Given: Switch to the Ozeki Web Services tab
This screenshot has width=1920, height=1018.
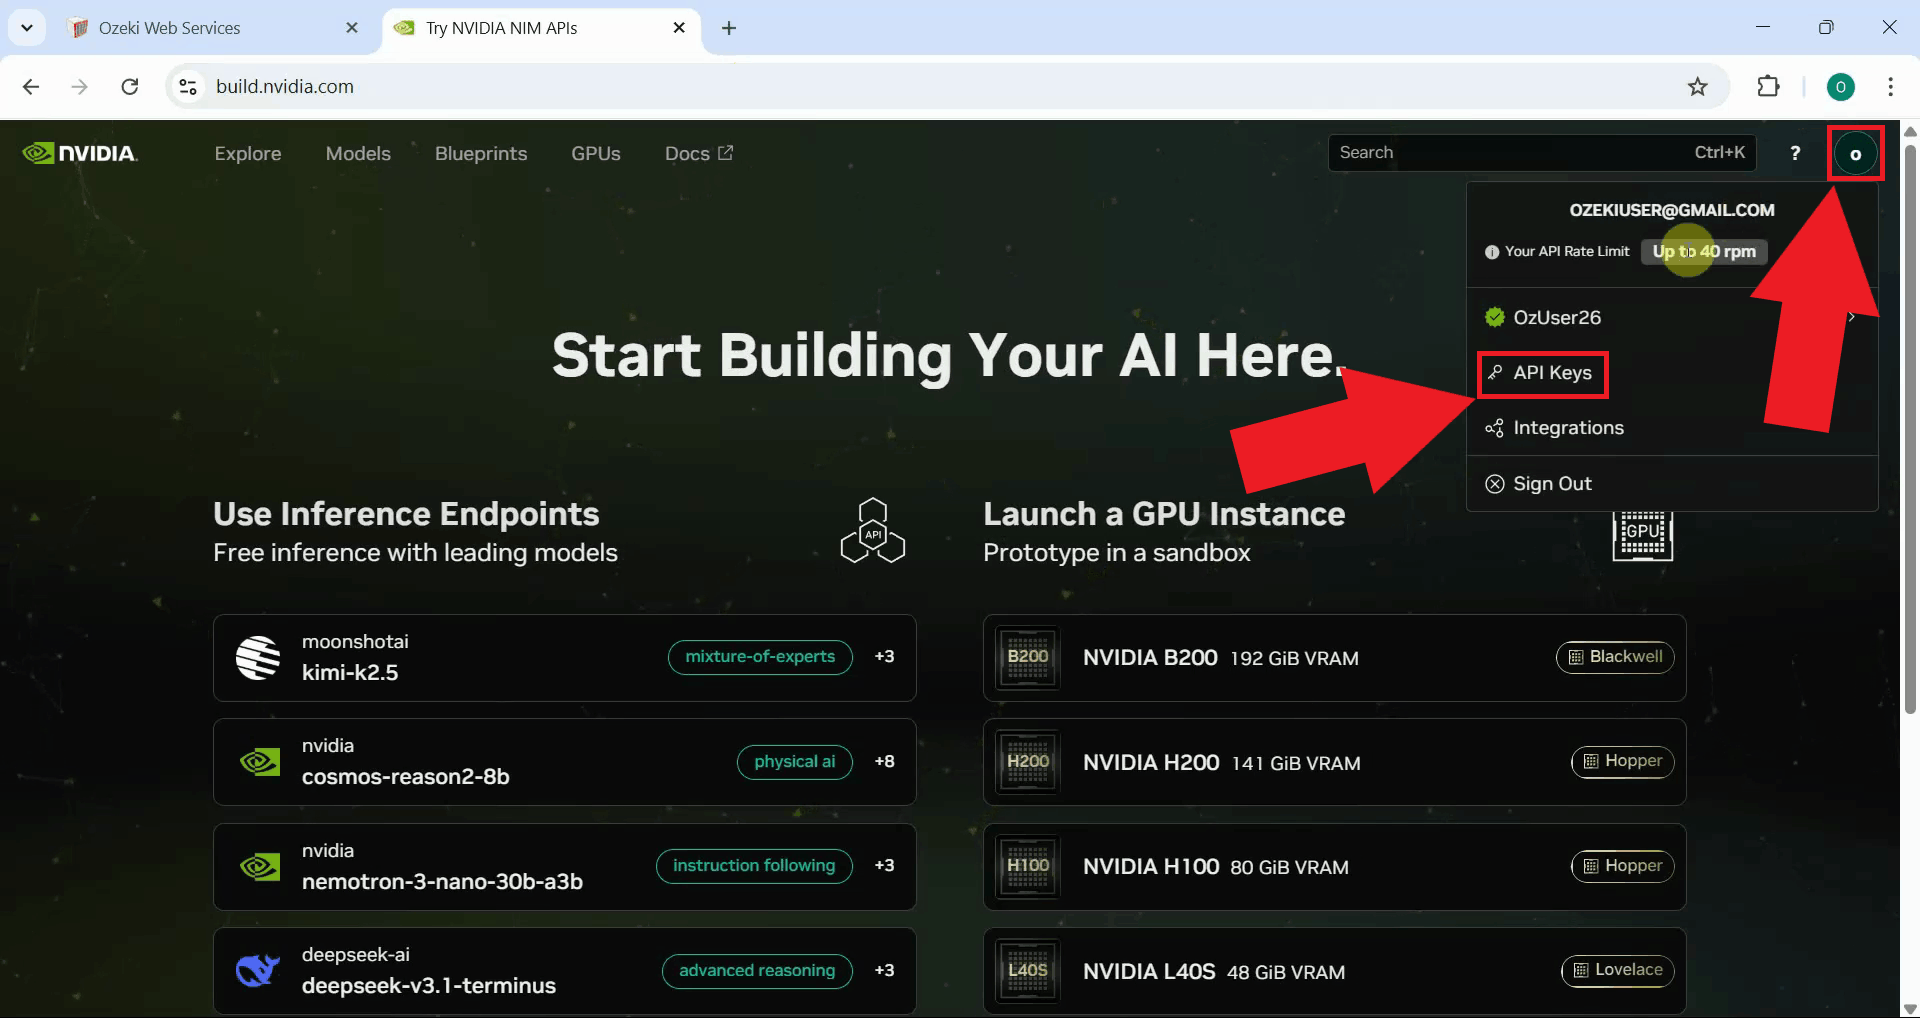Looking at the screenshot, I should pos(170,28).
